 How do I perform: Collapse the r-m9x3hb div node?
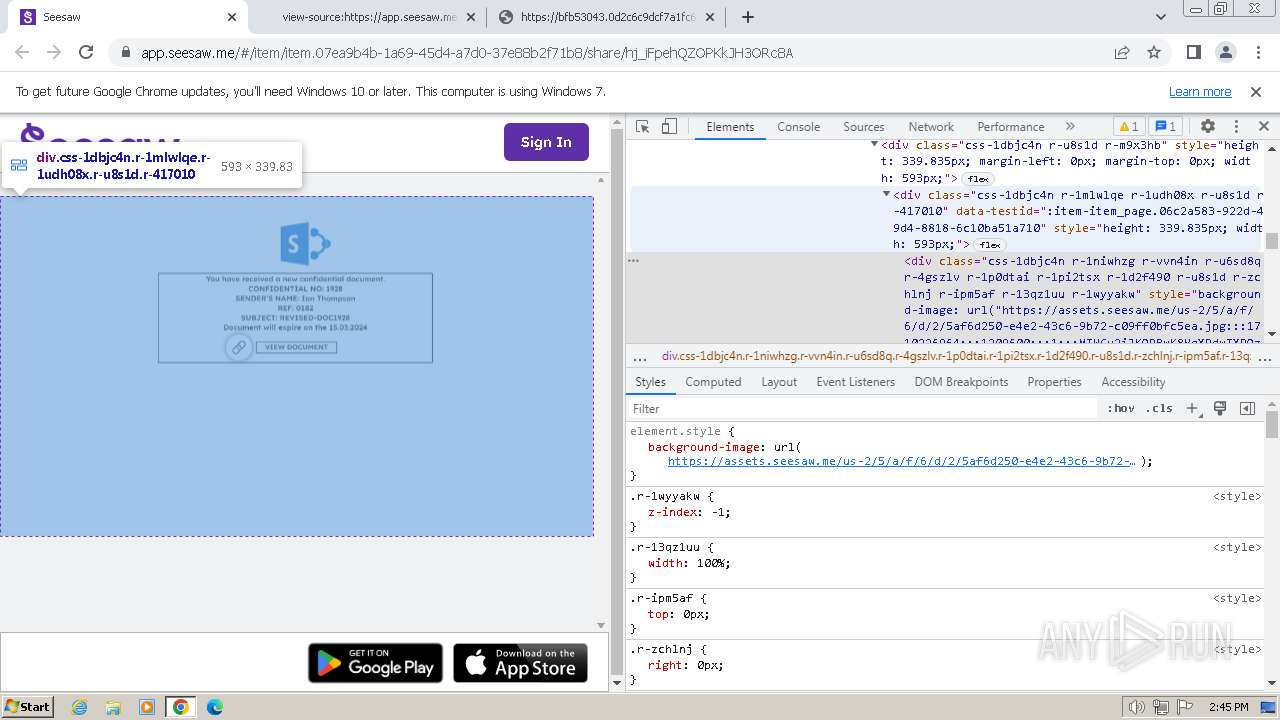[x=874, y=145]
